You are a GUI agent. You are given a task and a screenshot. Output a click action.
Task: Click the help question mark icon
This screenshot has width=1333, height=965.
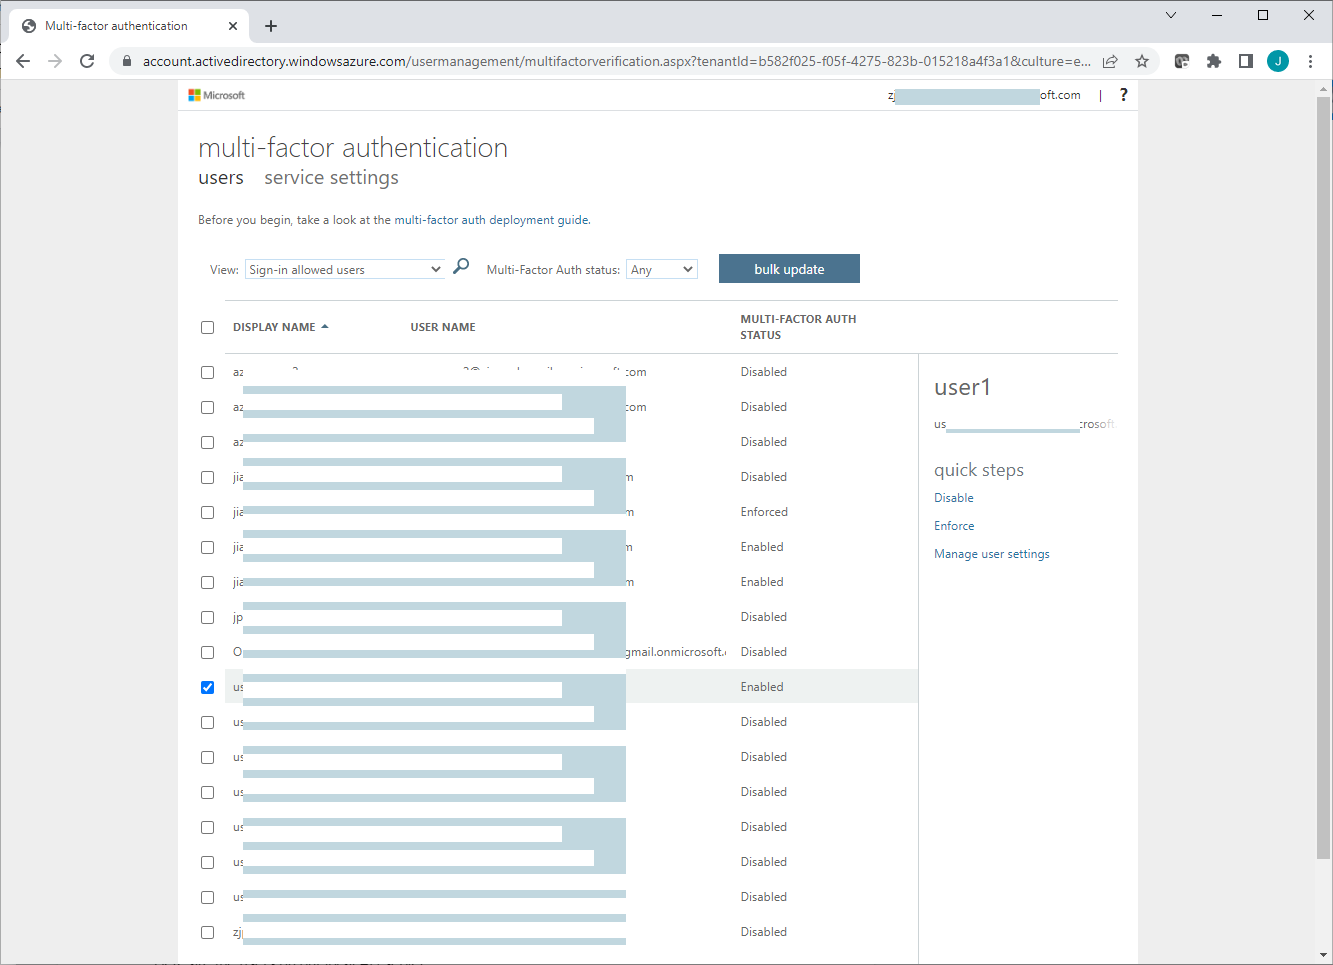coord(1123,95)
